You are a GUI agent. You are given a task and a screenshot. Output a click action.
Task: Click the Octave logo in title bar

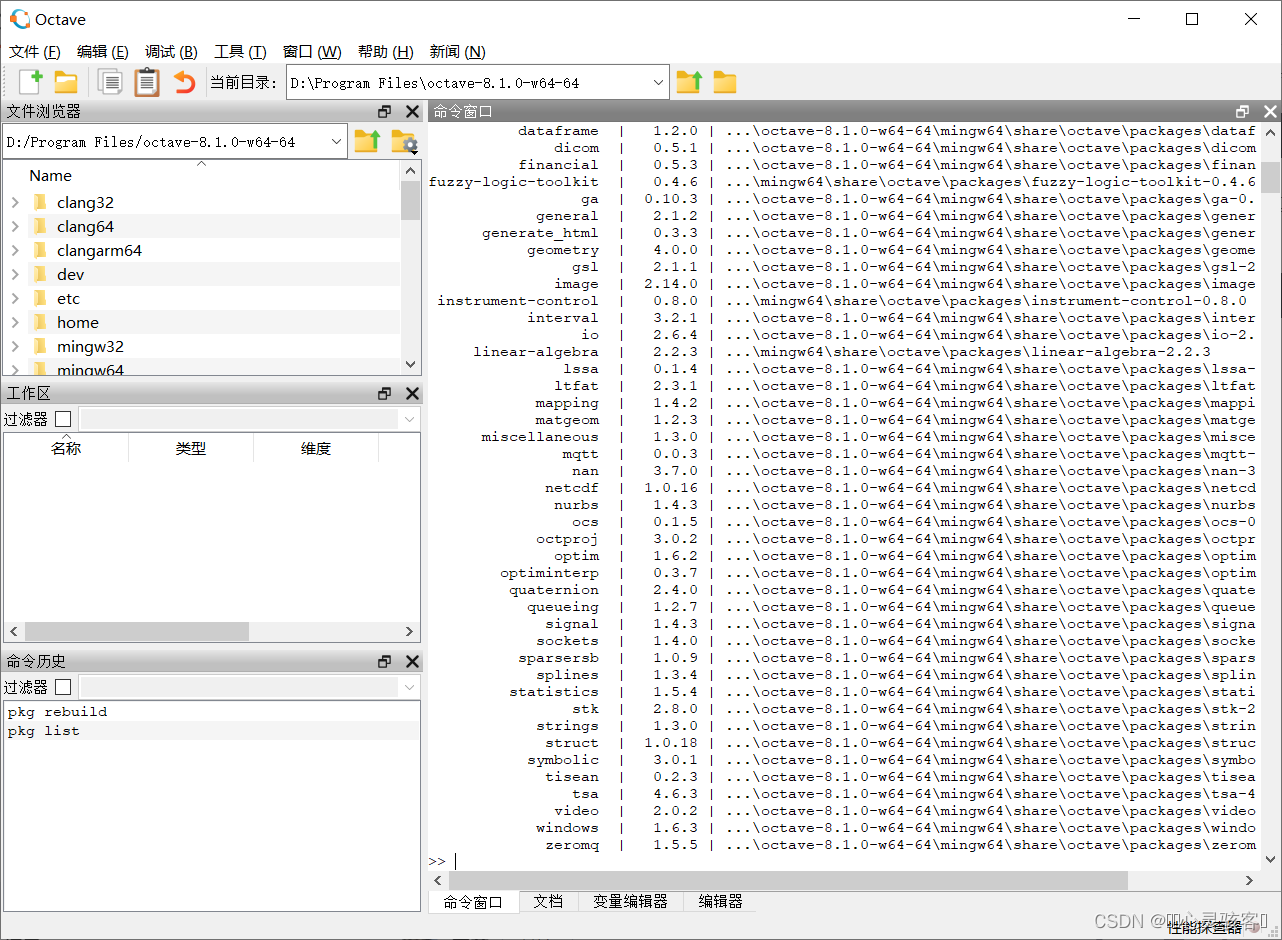[x=20, y=19]
